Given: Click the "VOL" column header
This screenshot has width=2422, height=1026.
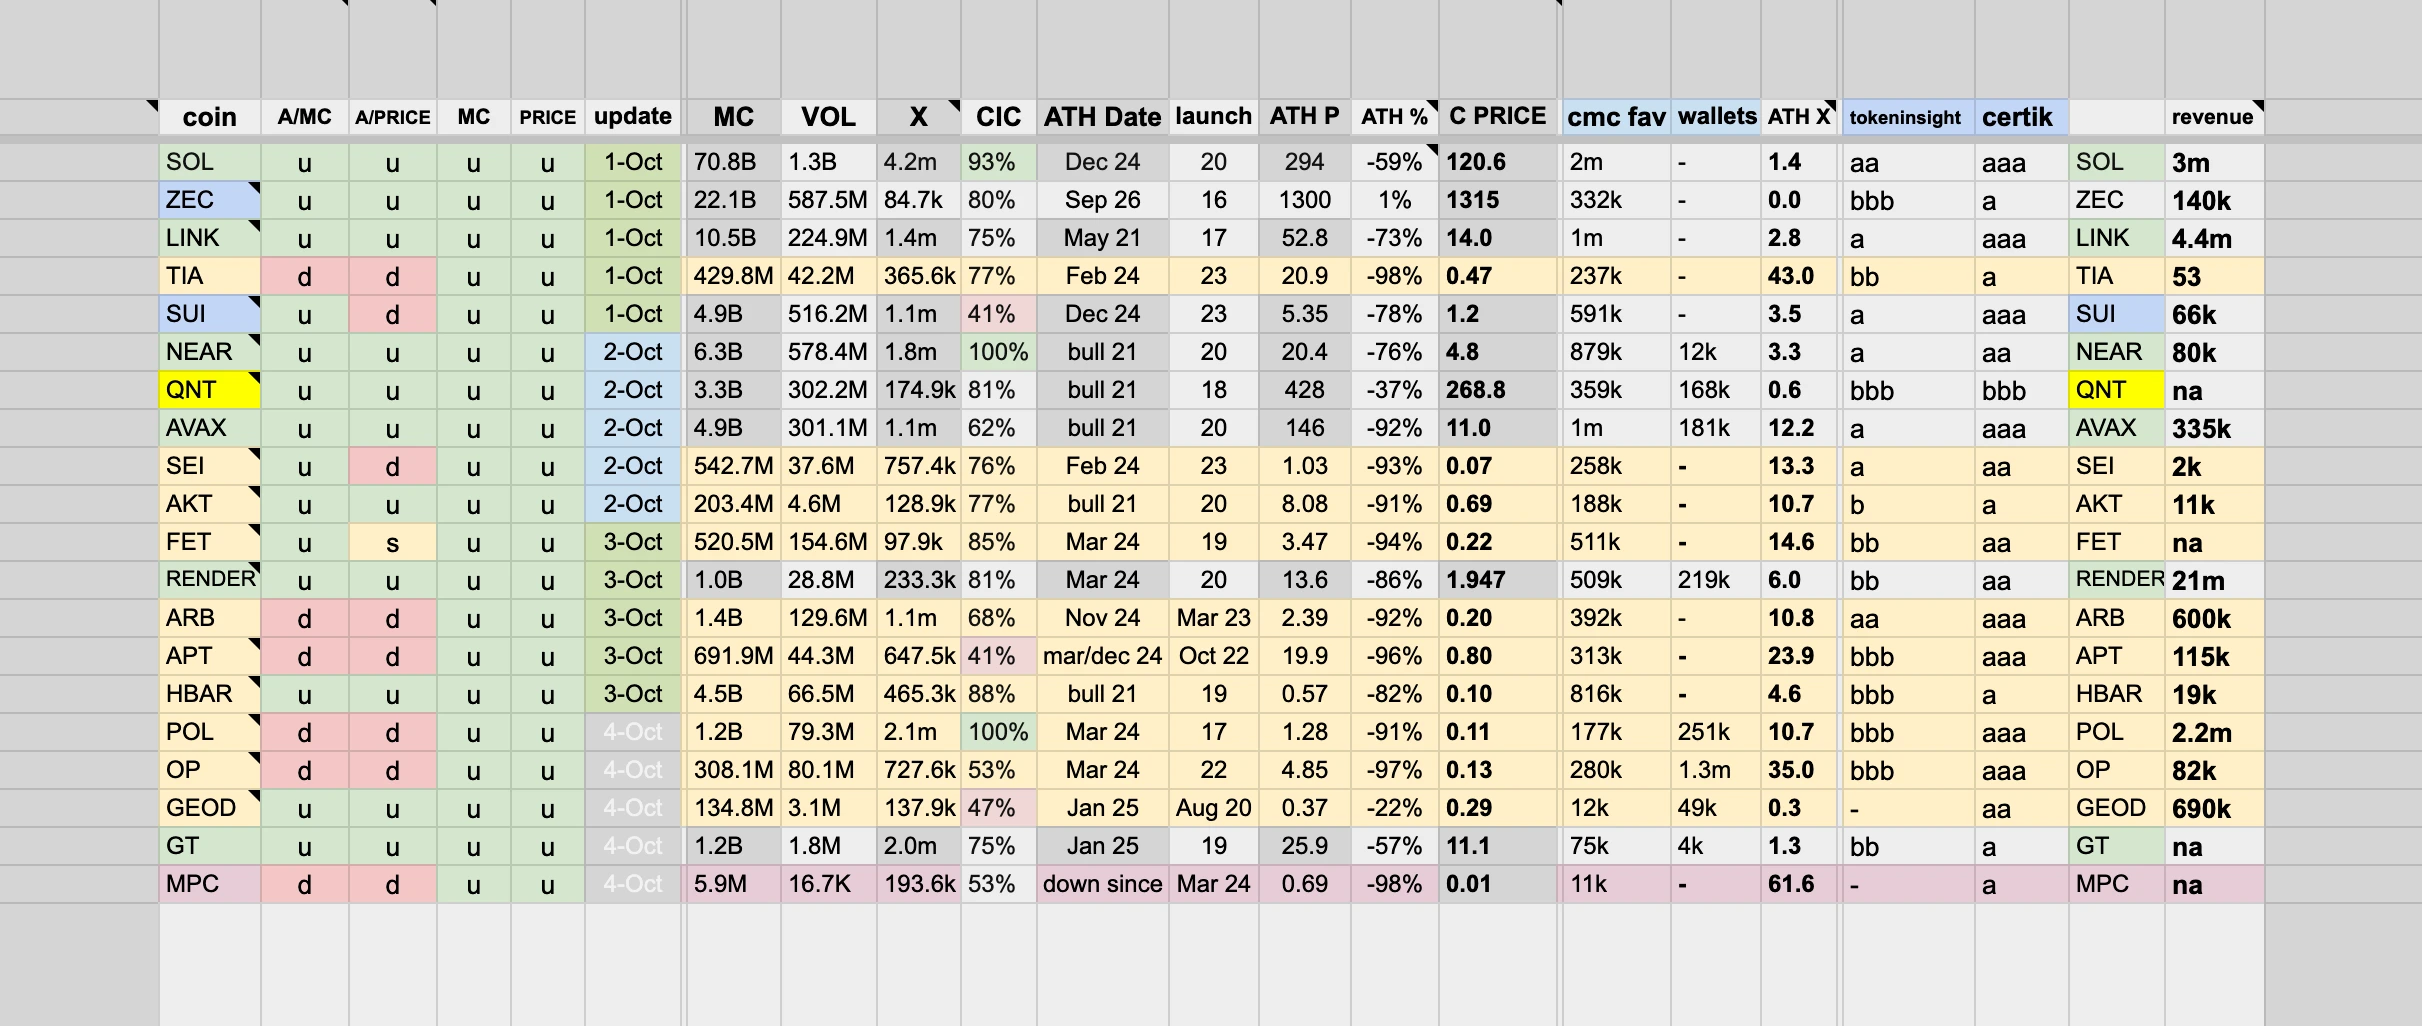Looking at the screenshot, I should [x=829, y=117].
